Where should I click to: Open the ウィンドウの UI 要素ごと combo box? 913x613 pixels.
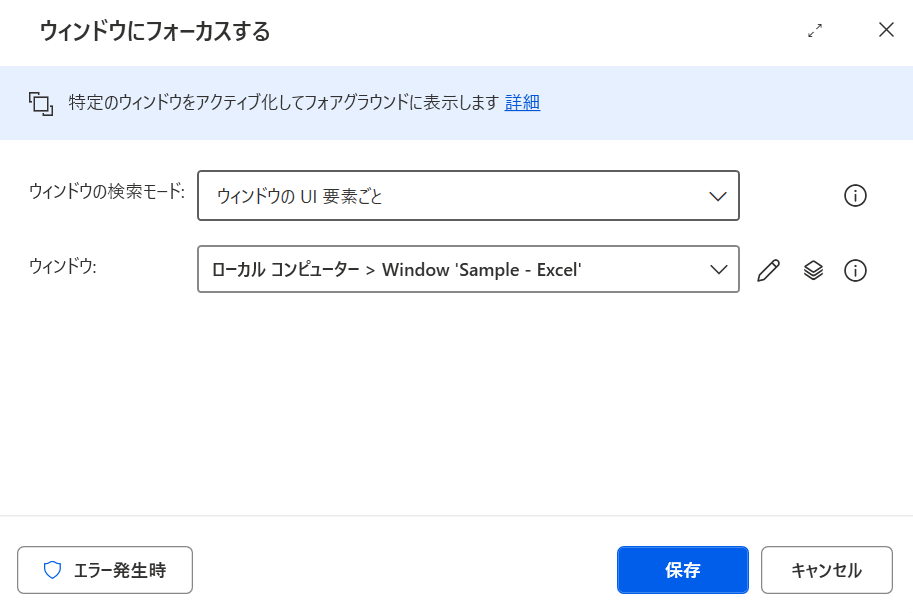[468, 196]
